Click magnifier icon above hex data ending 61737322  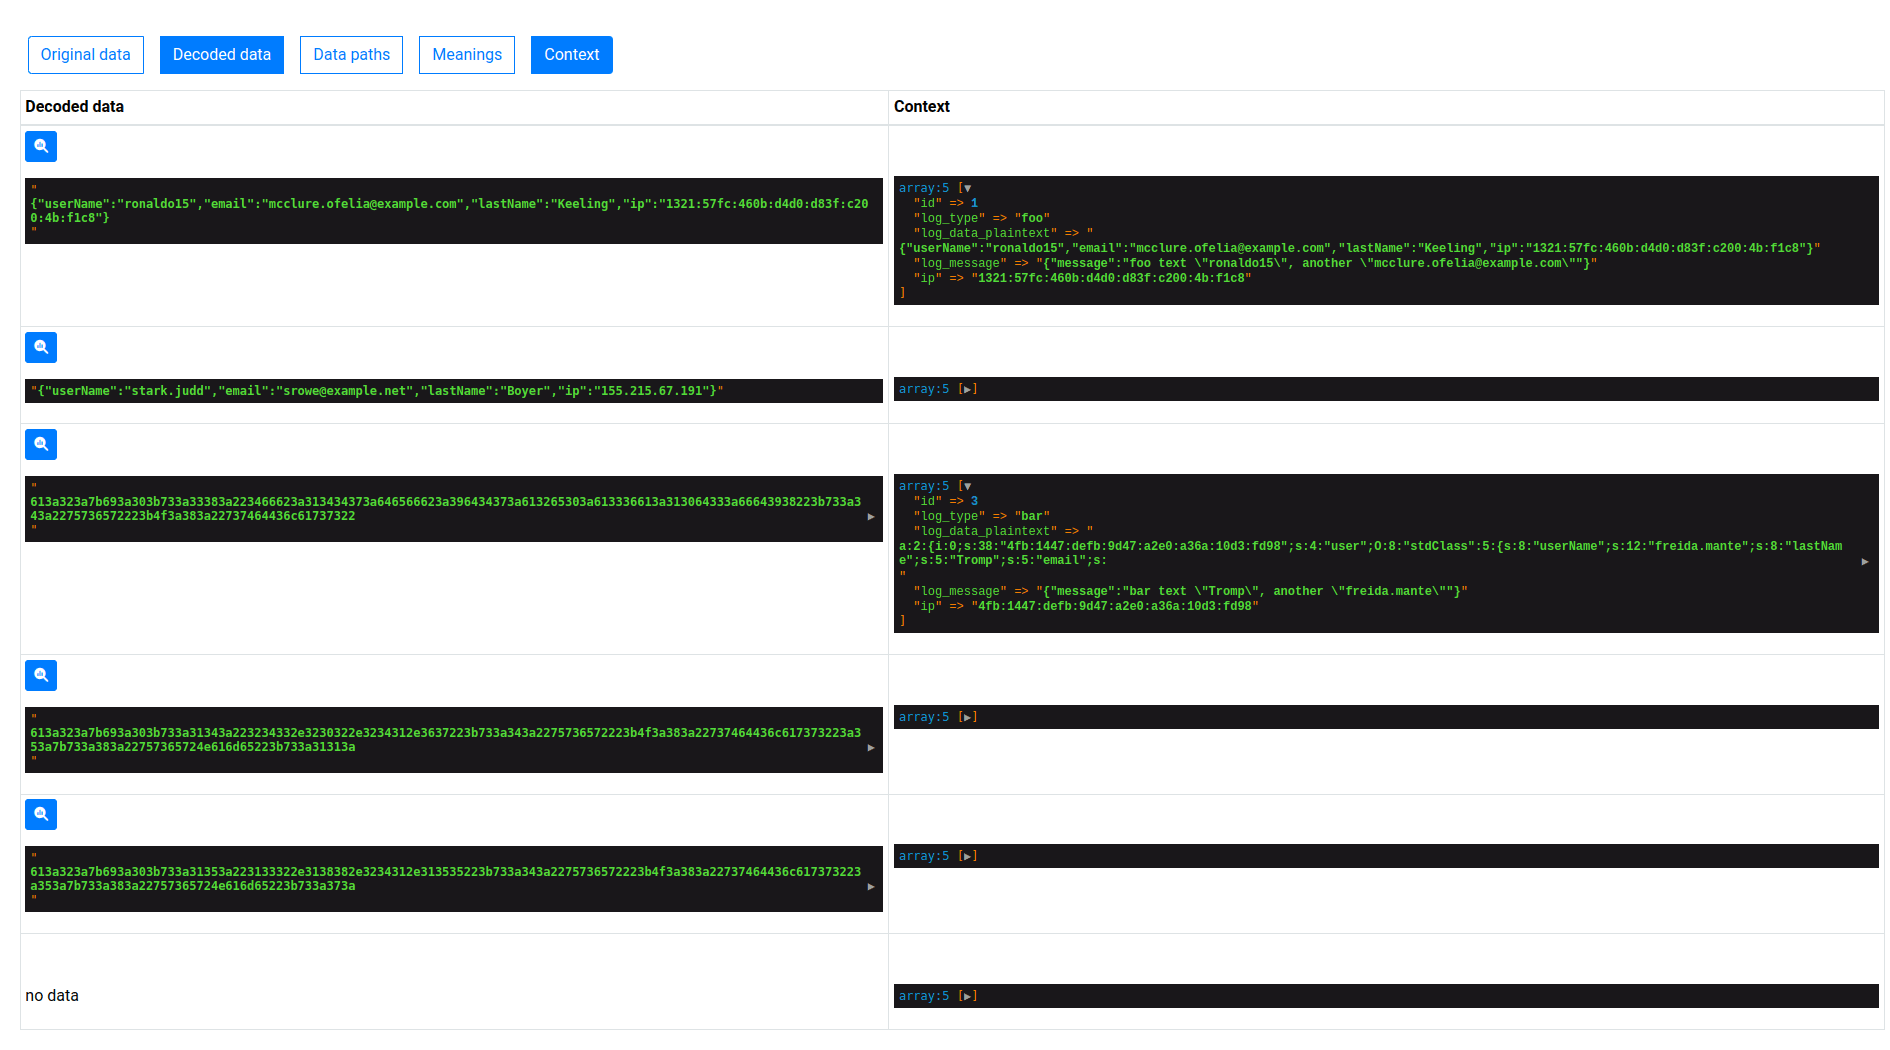41,444
